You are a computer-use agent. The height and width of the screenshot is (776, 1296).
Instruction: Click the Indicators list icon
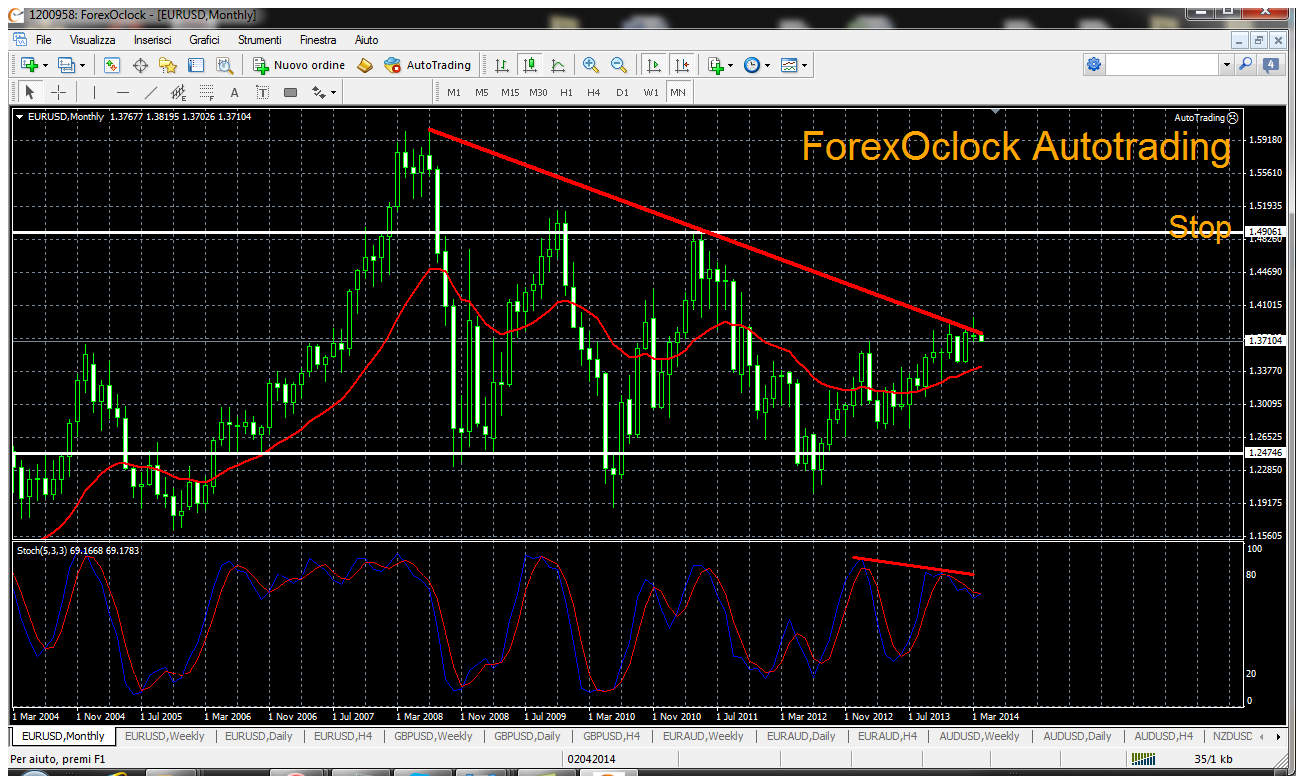[x=715, y=65]
